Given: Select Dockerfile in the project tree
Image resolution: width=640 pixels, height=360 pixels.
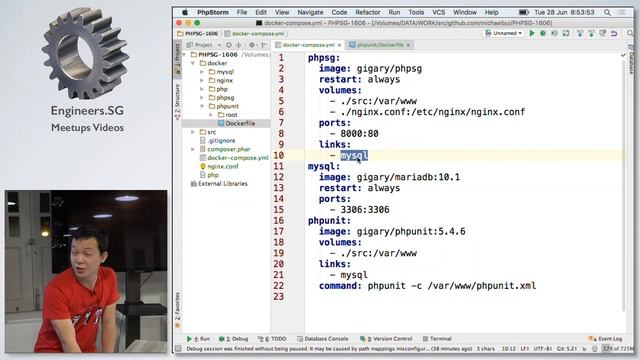Looking at the screenshot, I should click(x=240, y=123).
